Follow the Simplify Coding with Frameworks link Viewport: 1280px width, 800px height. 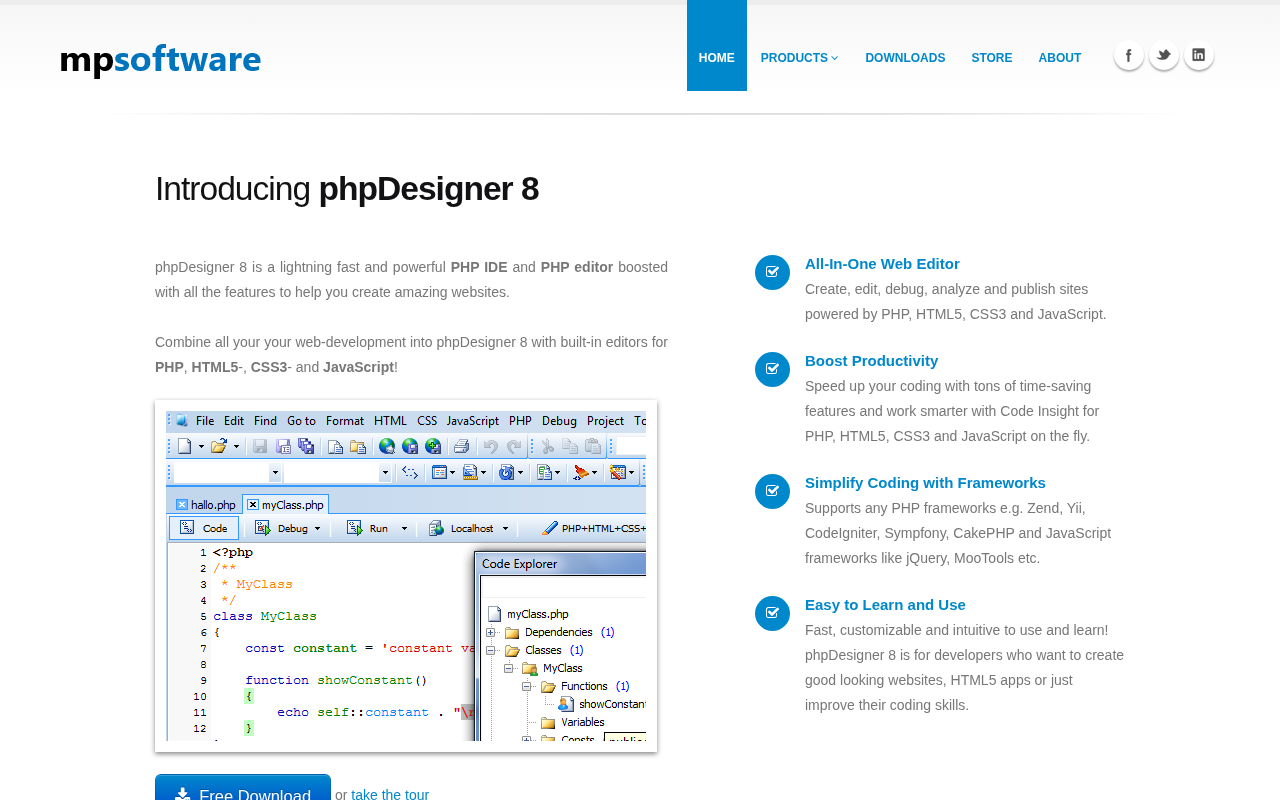point(925,483)
